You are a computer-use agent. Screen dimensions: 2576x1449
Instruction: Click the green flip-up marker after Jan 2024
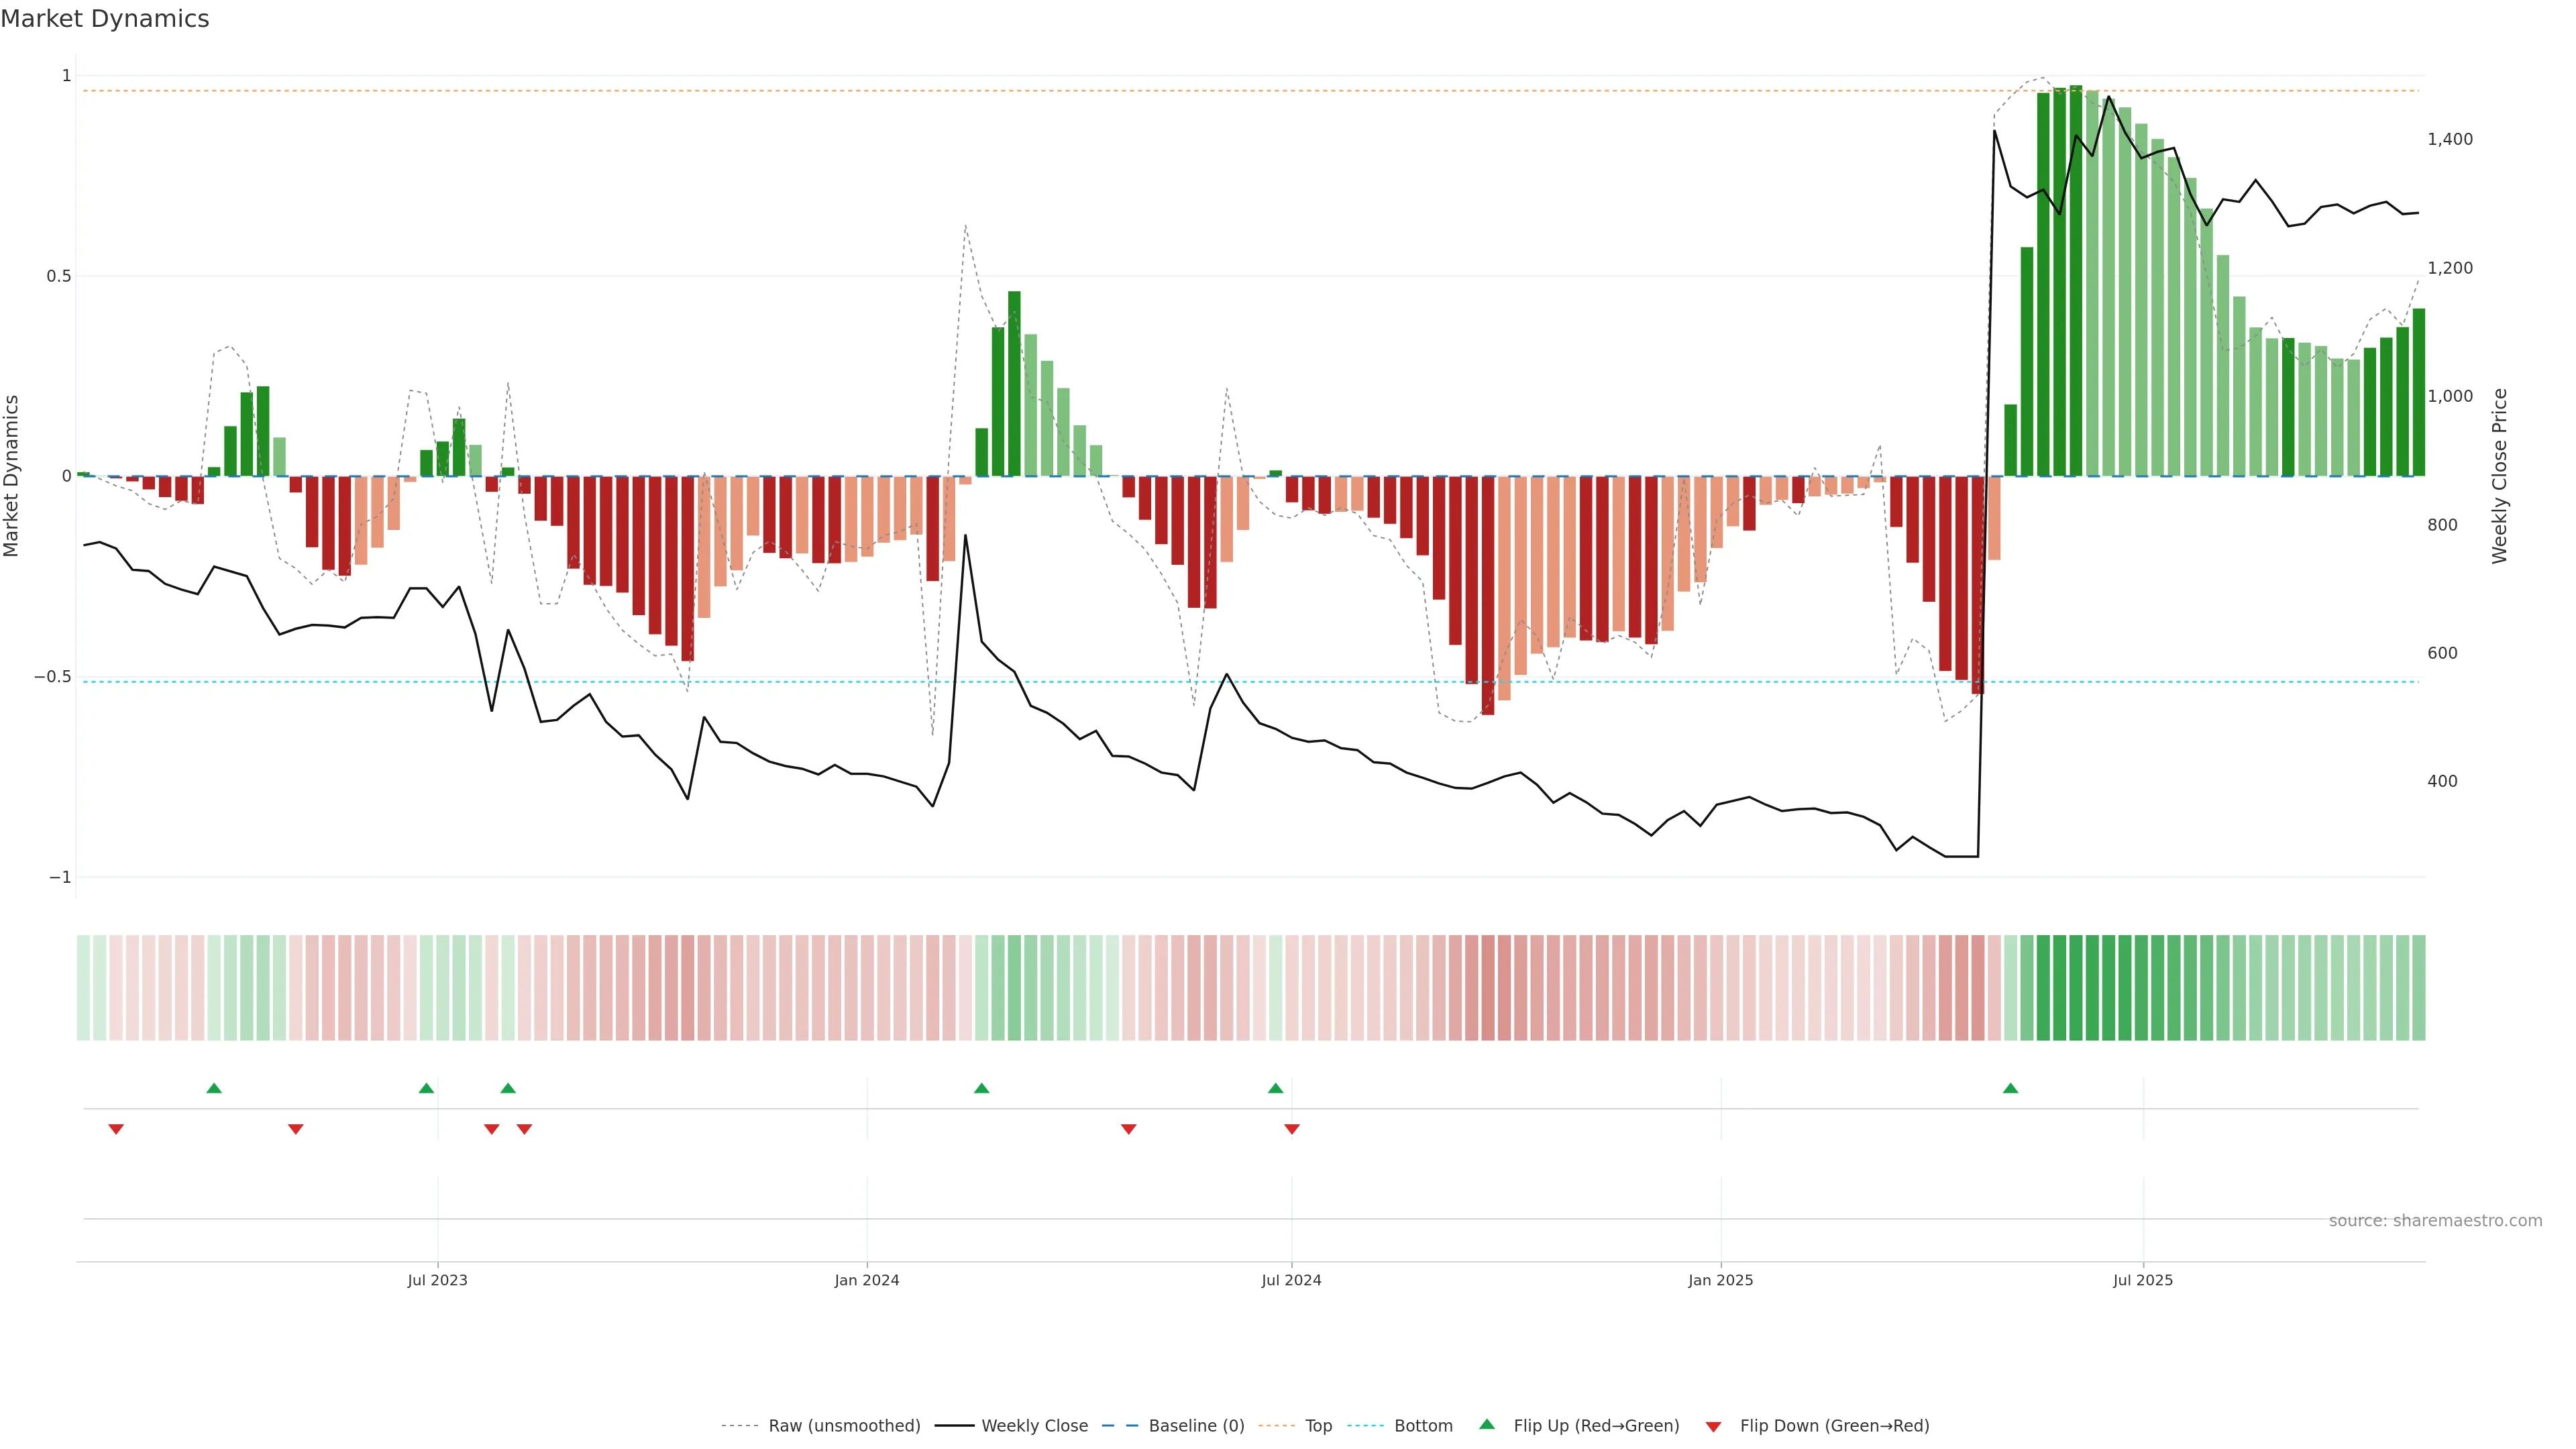981,1088
